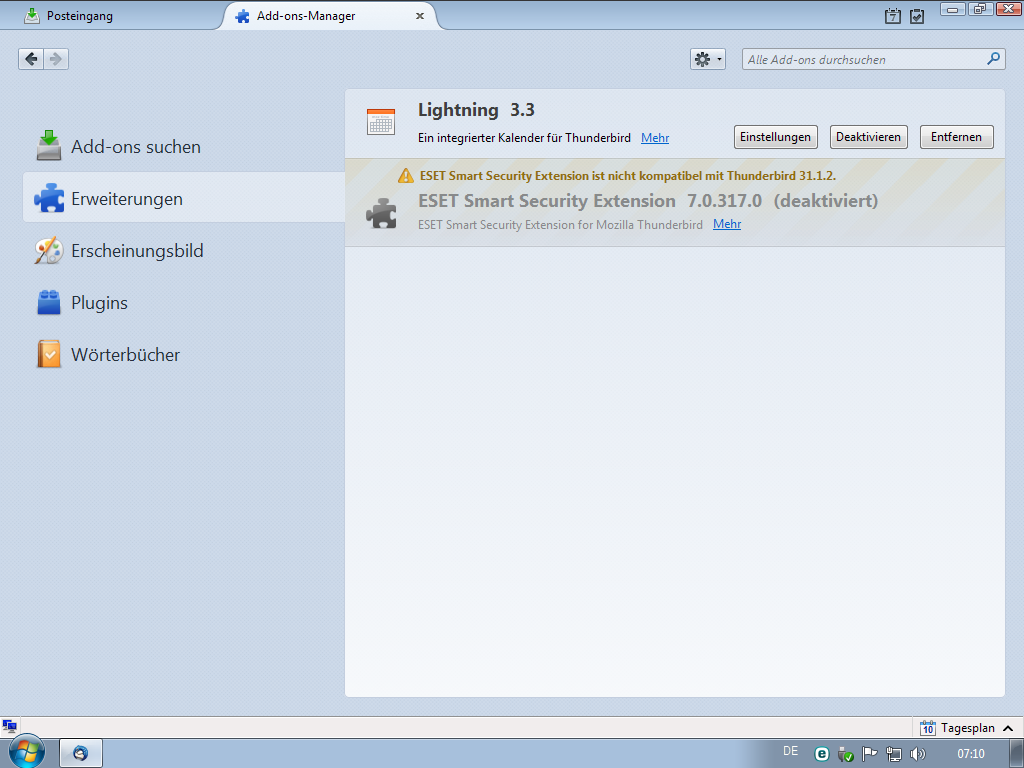
Task: Click the grey ESET extension puzzle icon
Action: click(381, 213)
